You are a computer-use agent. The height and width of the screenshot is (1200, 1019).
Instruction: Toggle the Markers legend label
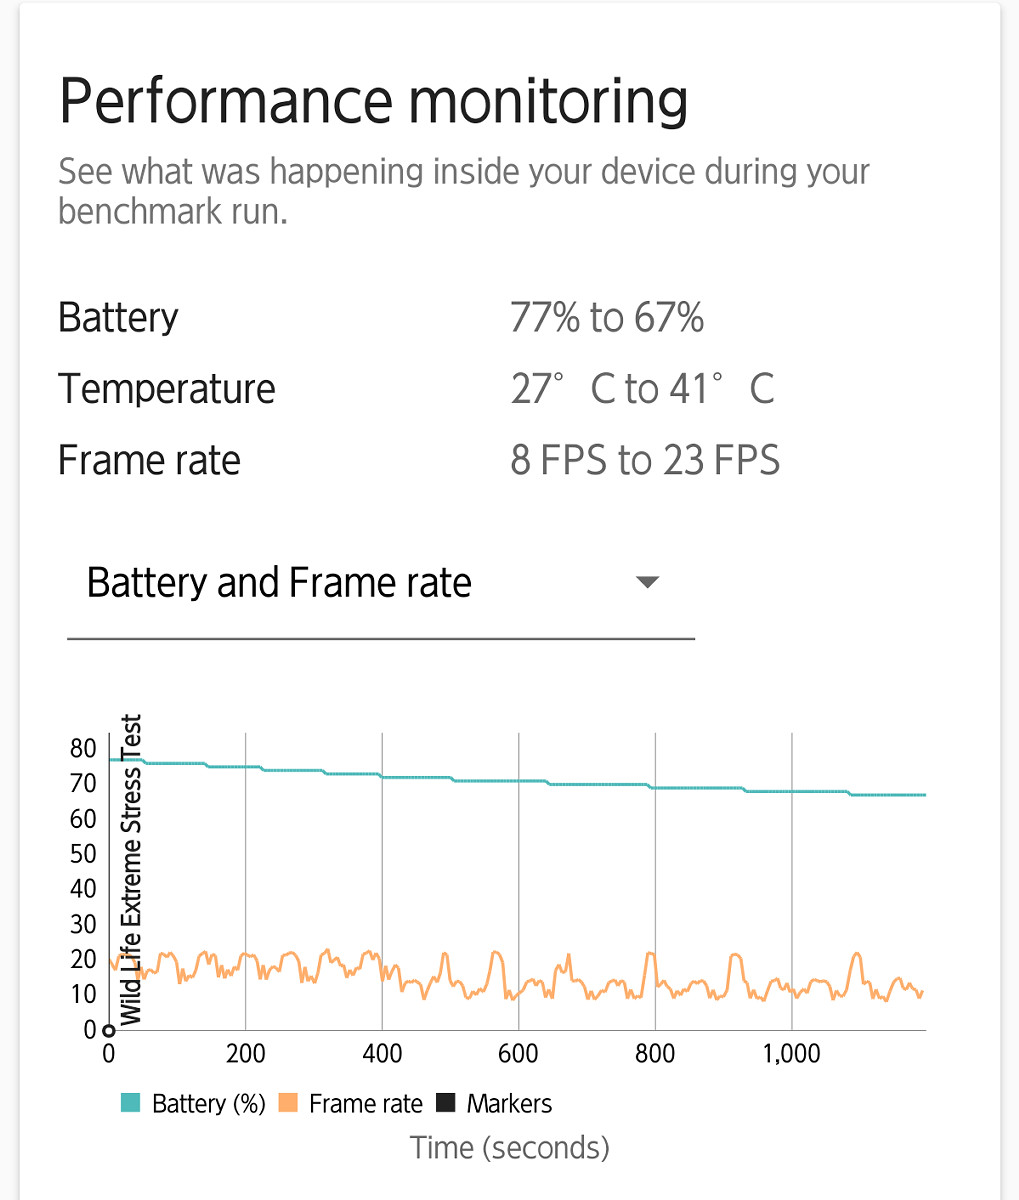(509, 1104)
